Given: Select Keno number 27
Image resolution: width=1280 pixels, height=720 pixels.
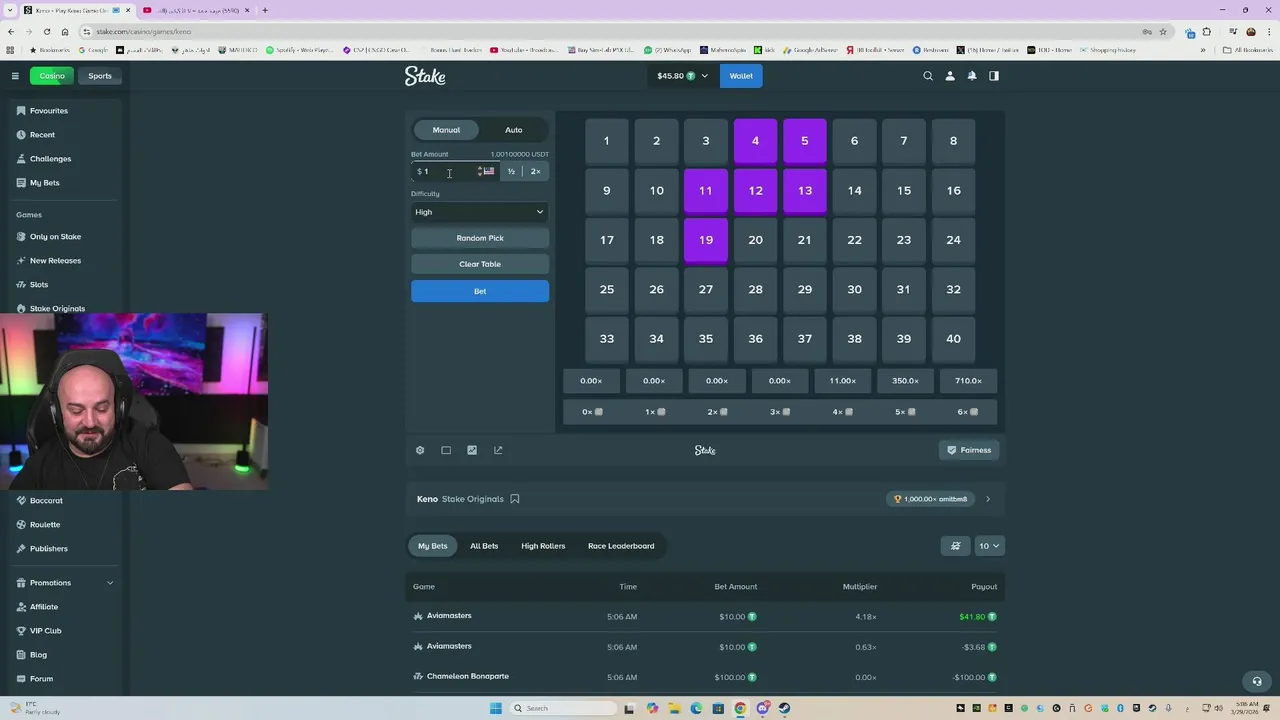Looking at the screenshot, I should pyautogui.click(x=706, y=290).
